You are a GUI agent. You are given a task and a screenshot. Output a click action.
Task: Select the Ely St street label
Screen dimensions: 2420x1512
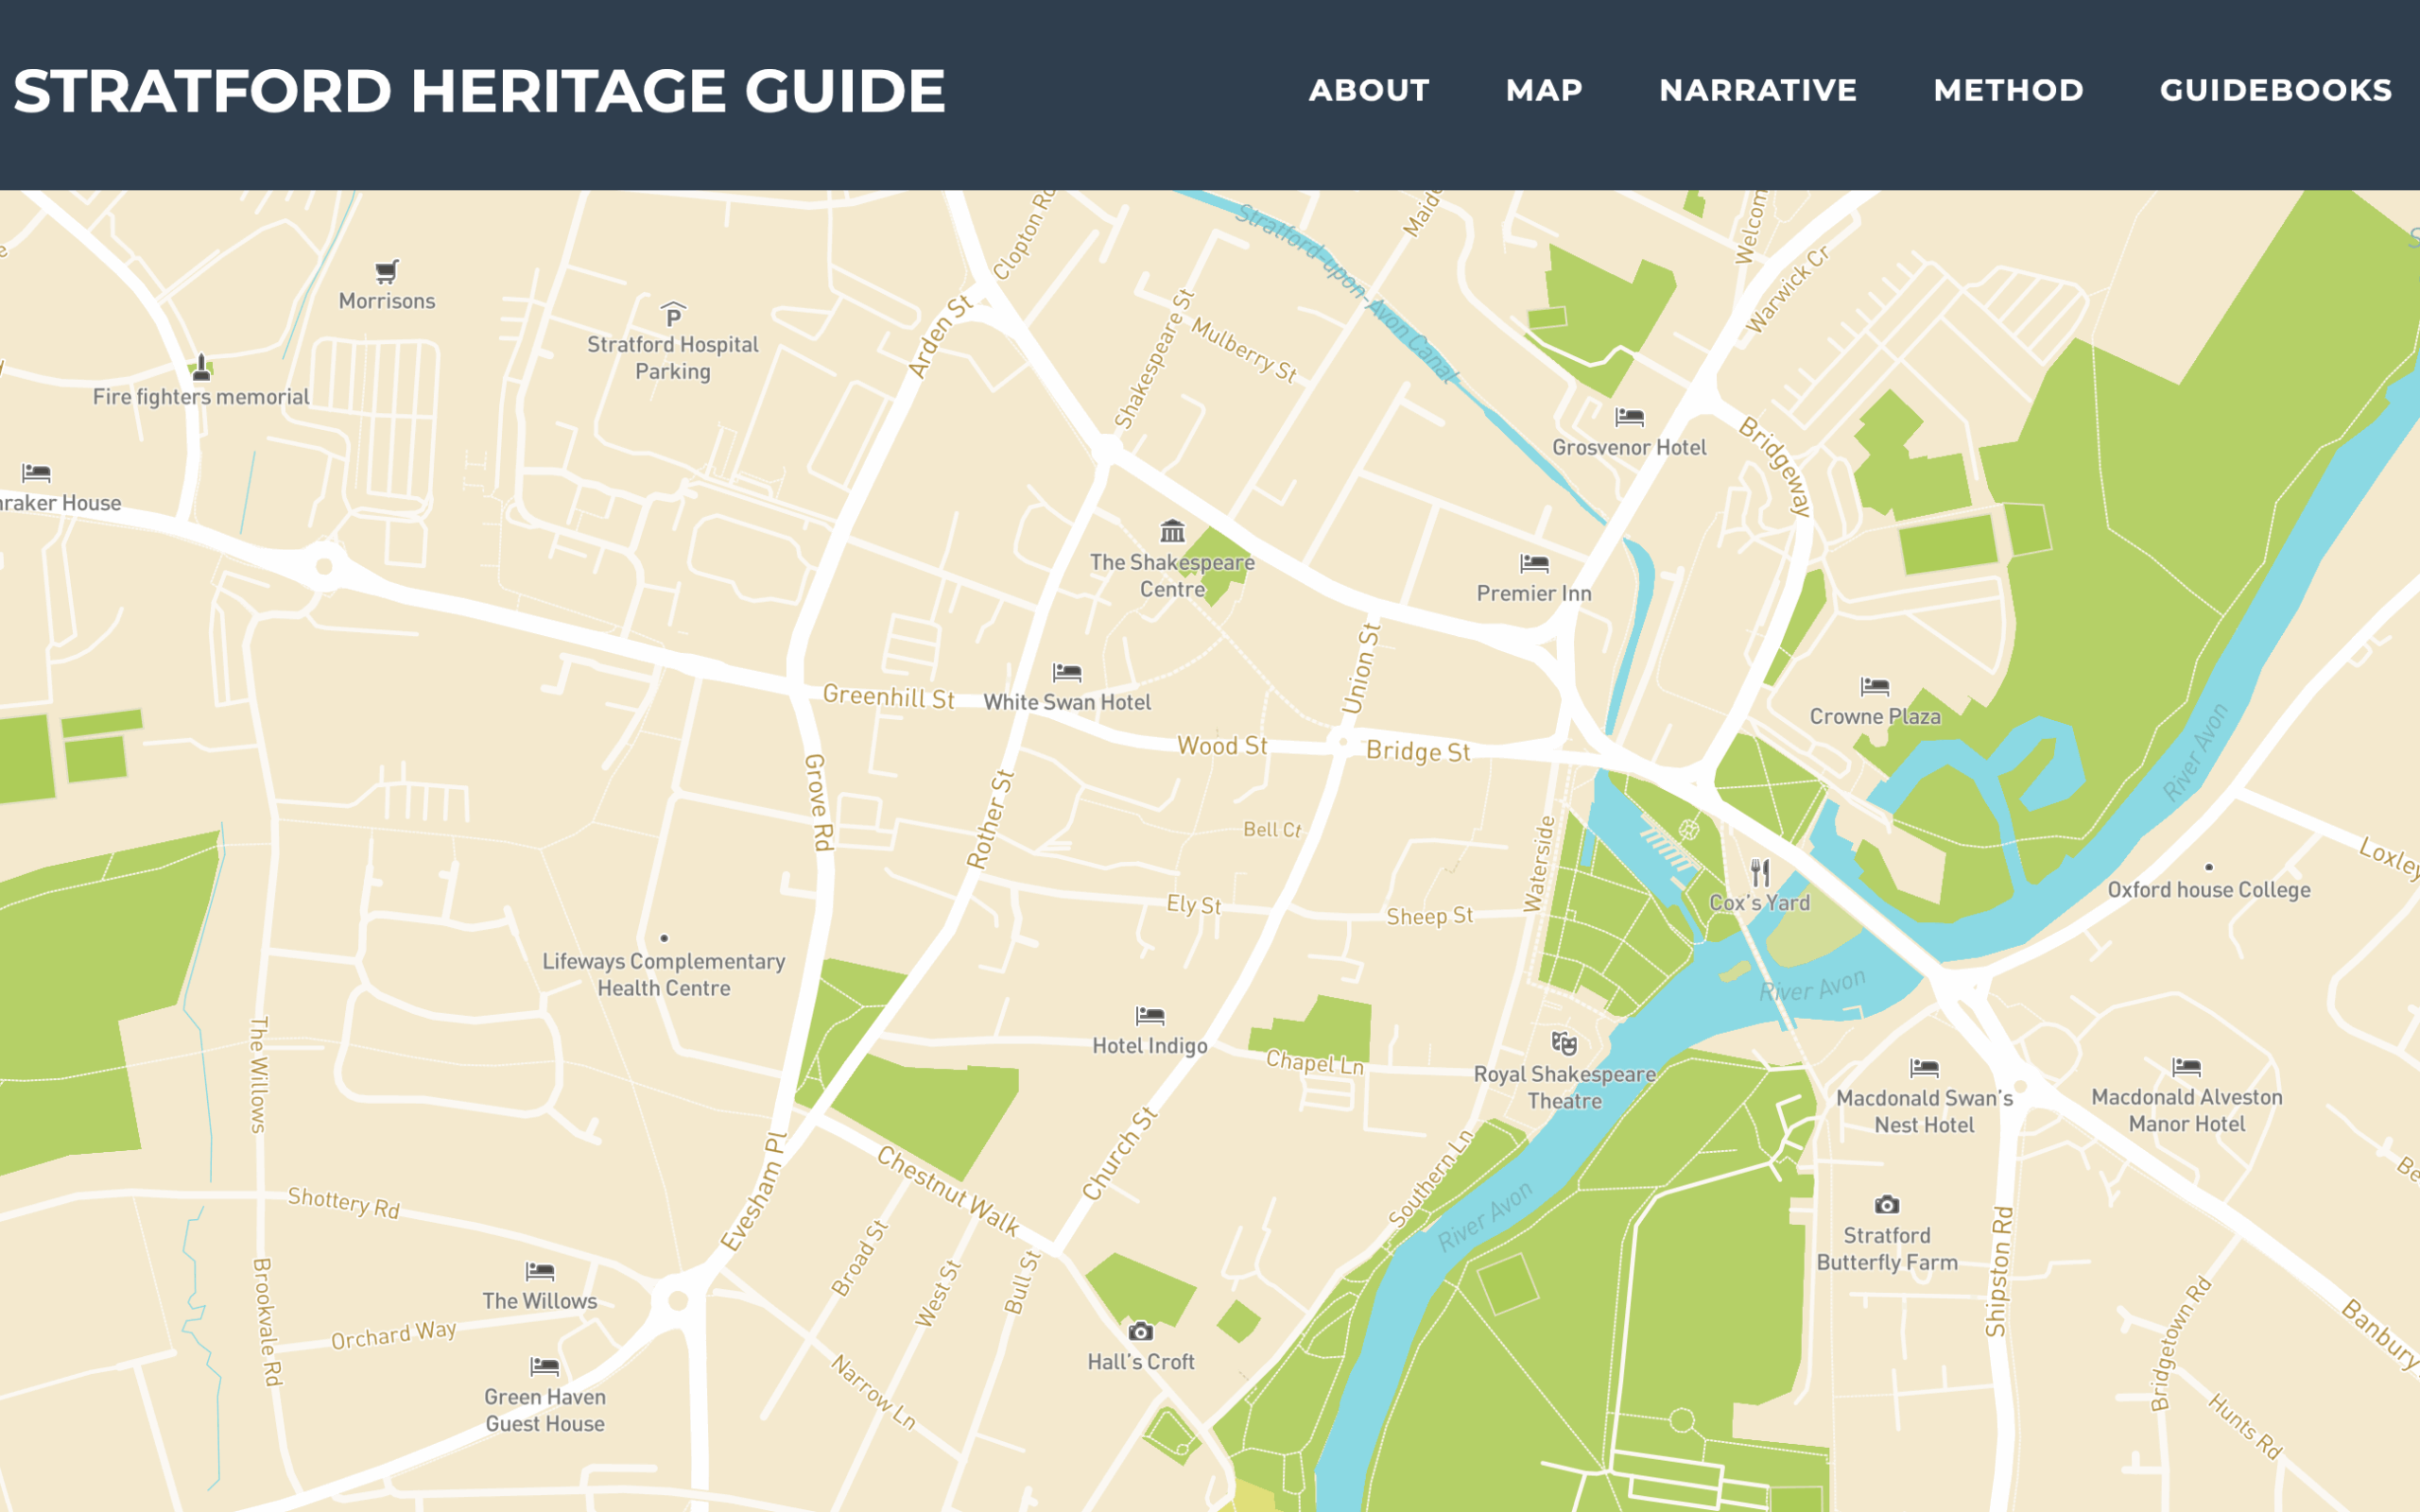point(1194,904)
